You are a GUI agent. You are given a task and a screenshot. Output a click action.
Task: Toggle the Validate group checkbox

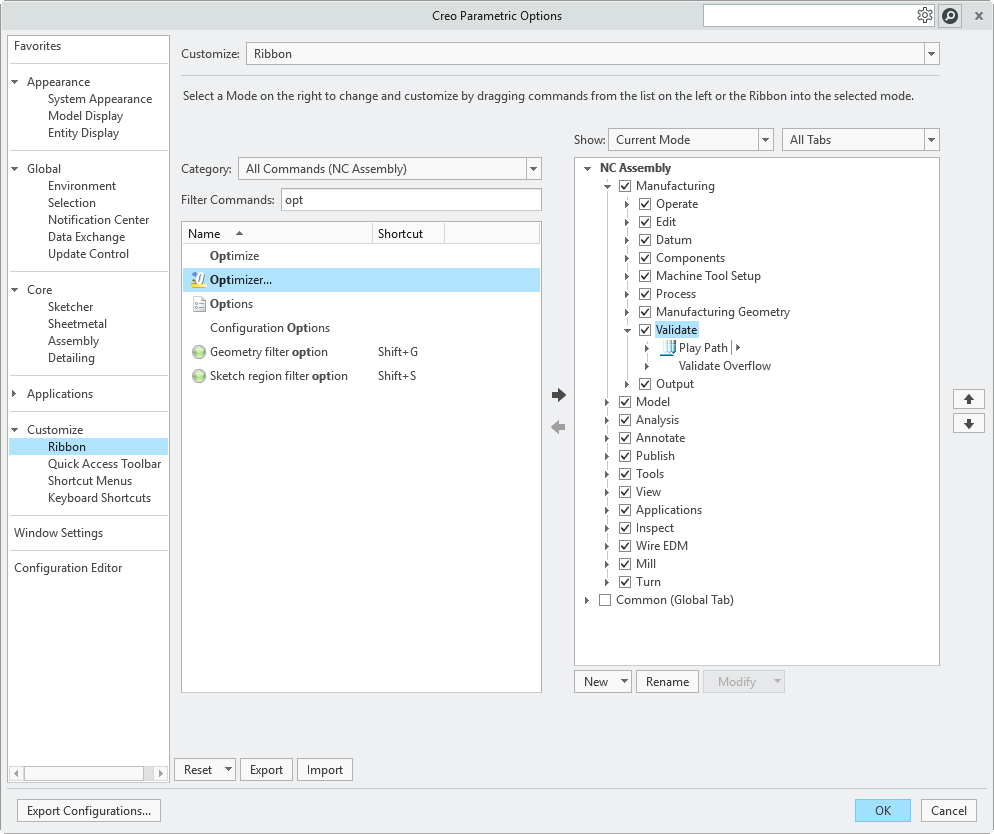645,330
